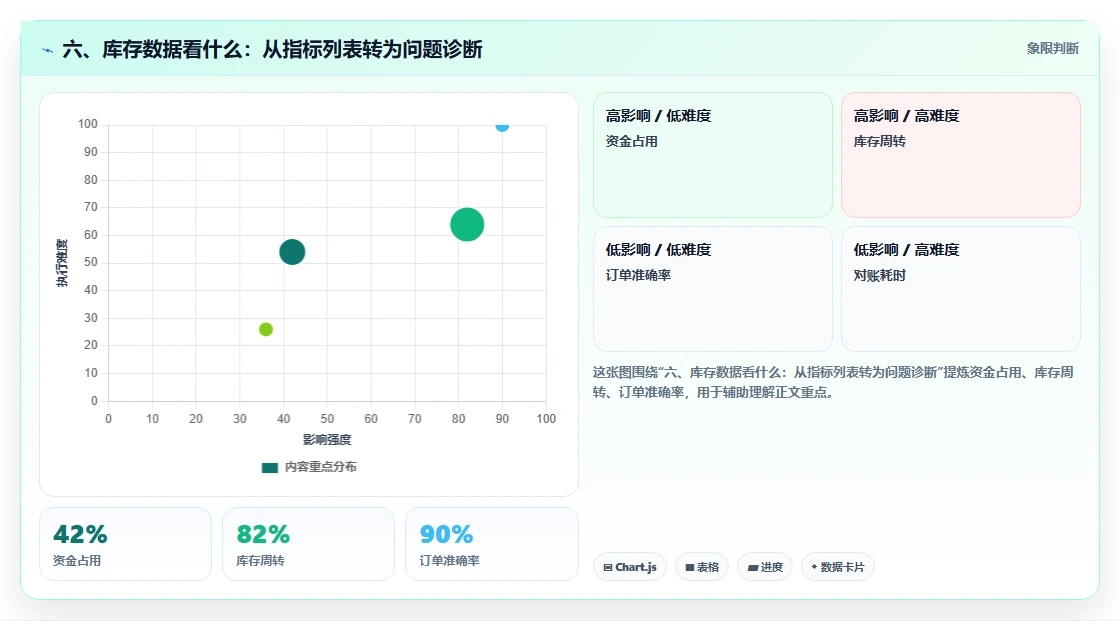Click the 82% 库存周转 stat card
This screenshot has height=621, width=1120.
coord(309,545)
